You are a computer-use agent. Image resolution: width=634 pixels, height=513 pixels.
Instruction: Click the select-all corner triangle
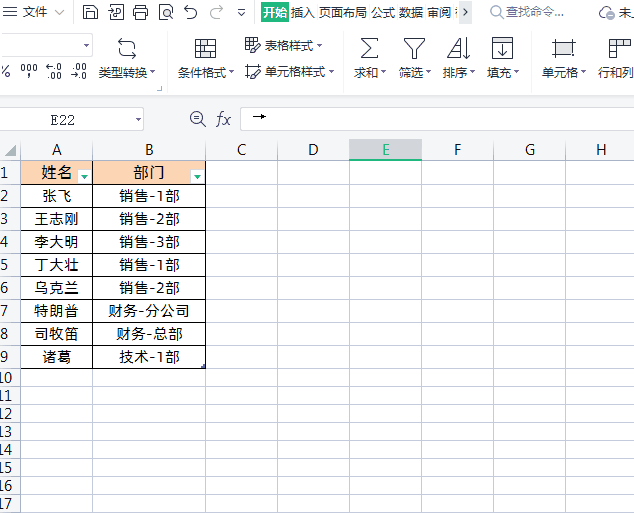(10, 150)
